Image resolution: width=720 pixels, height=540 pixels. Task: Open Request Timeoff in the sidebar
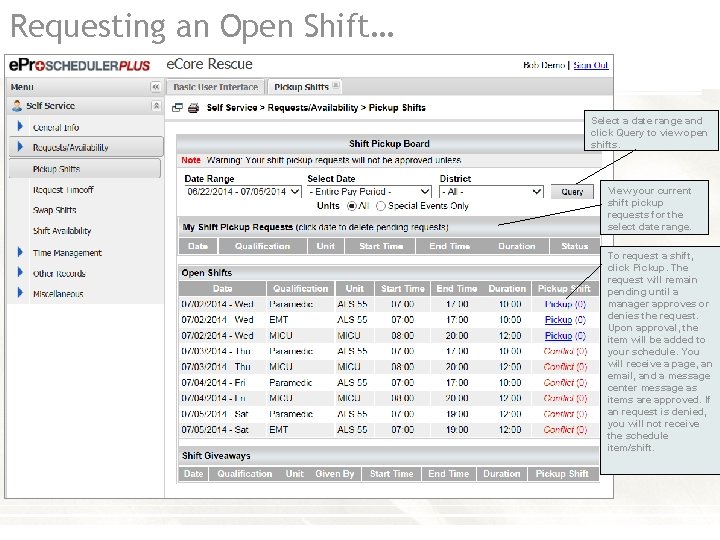click(x=63, y=190)
